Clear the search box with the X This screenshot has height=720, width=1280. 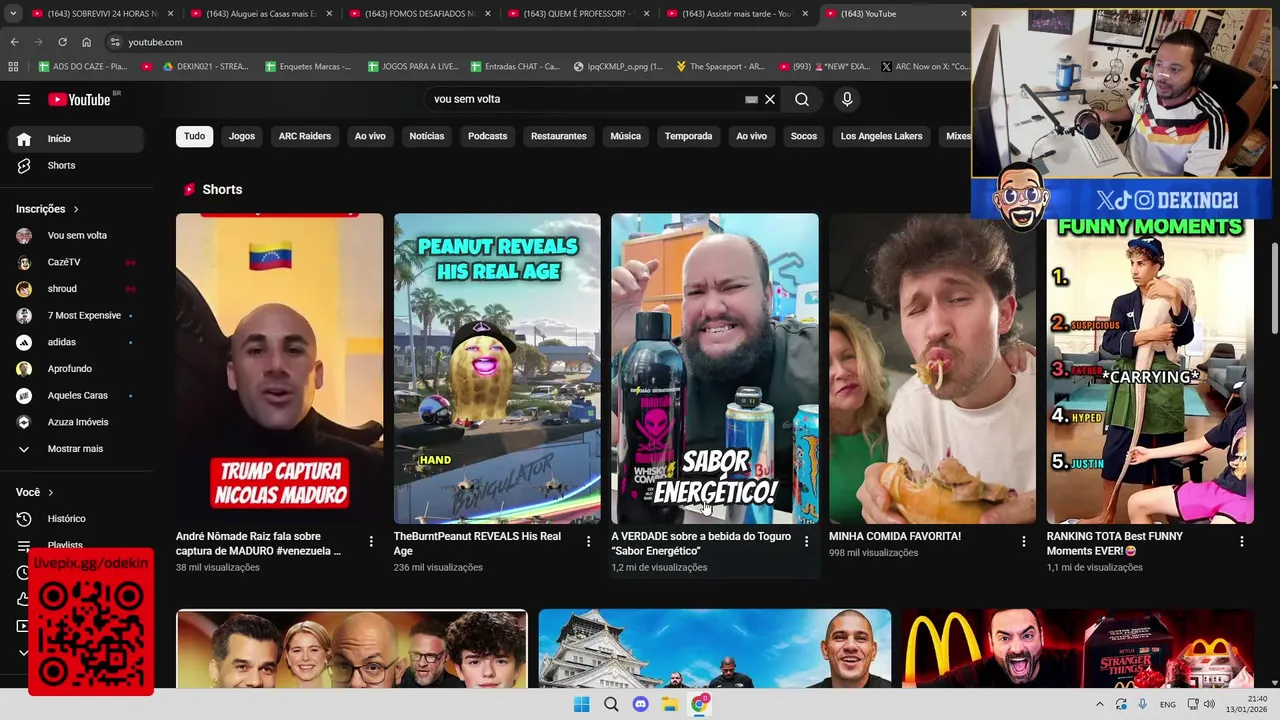coord(770,99)
